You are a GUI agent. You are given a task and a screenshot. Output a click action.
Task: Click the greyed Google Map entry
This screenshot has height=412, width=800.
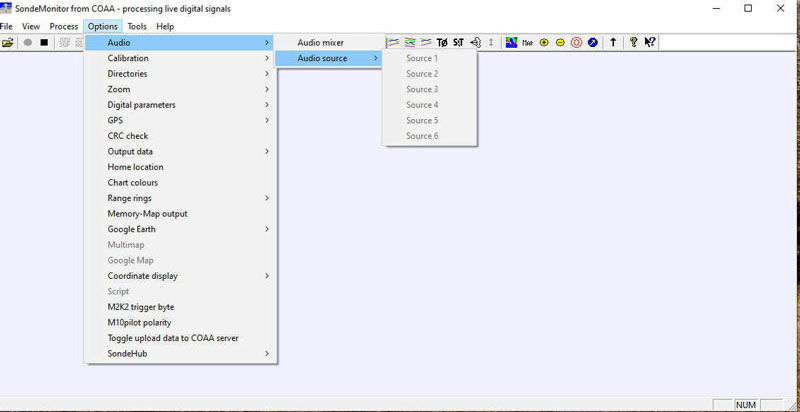[x=180, y=261]
